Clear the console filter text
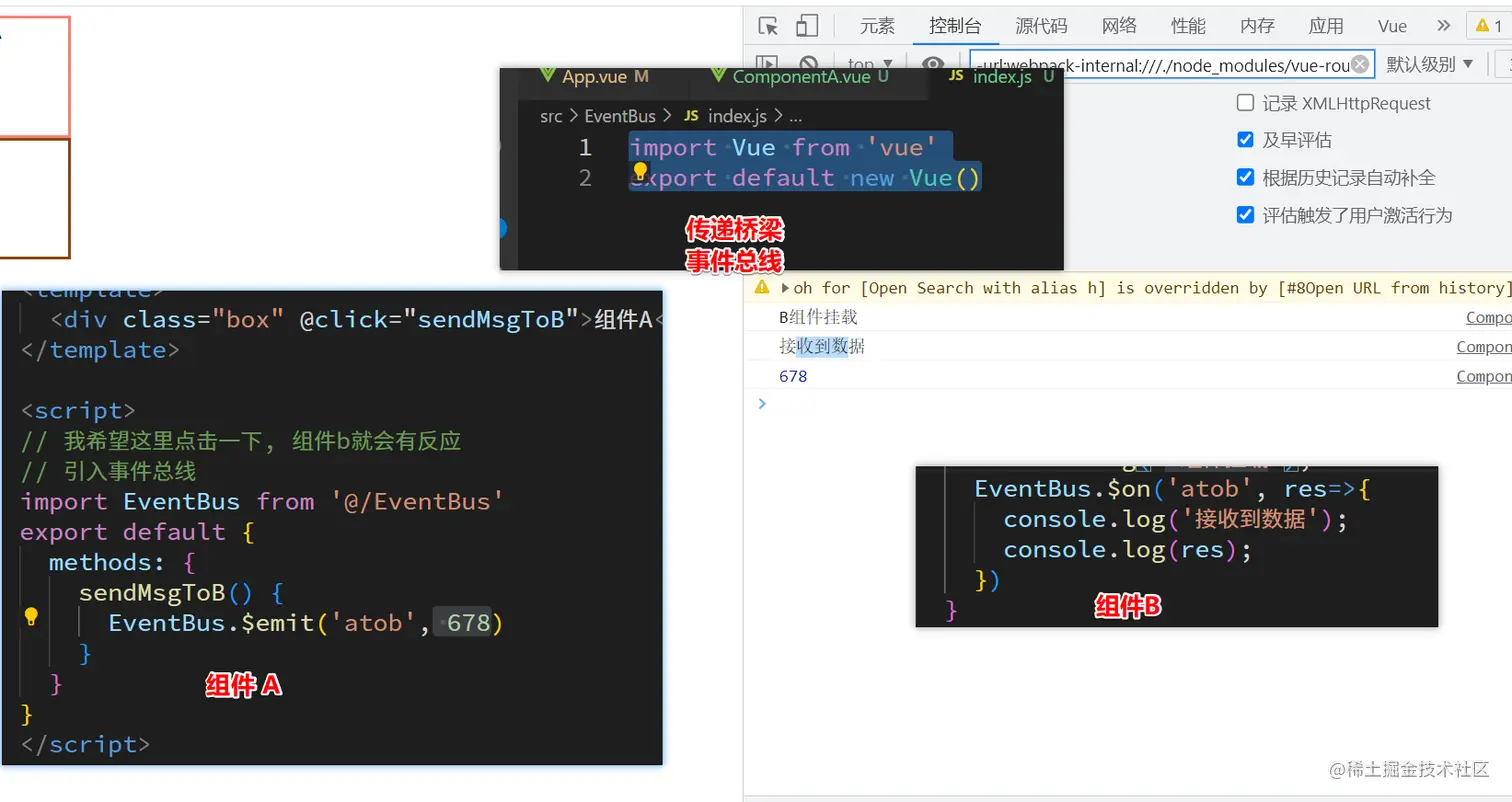 1360,64
